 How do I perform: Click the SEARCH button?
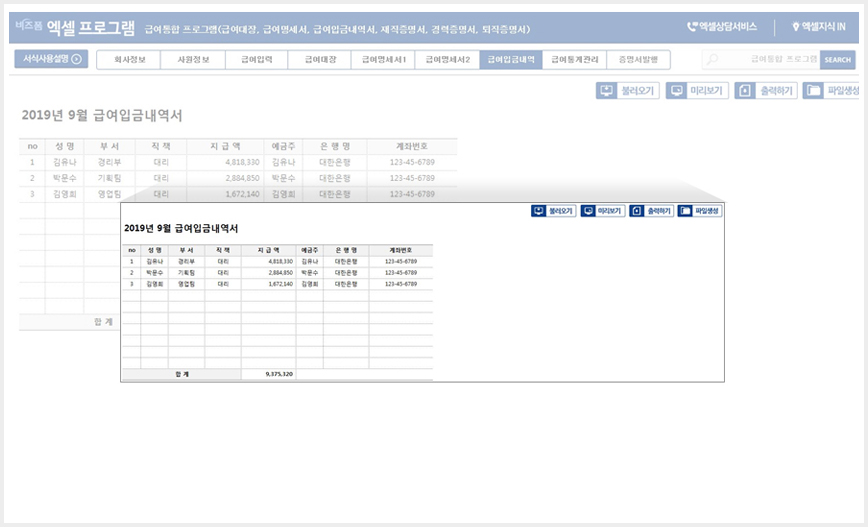[x=837, y=60]
